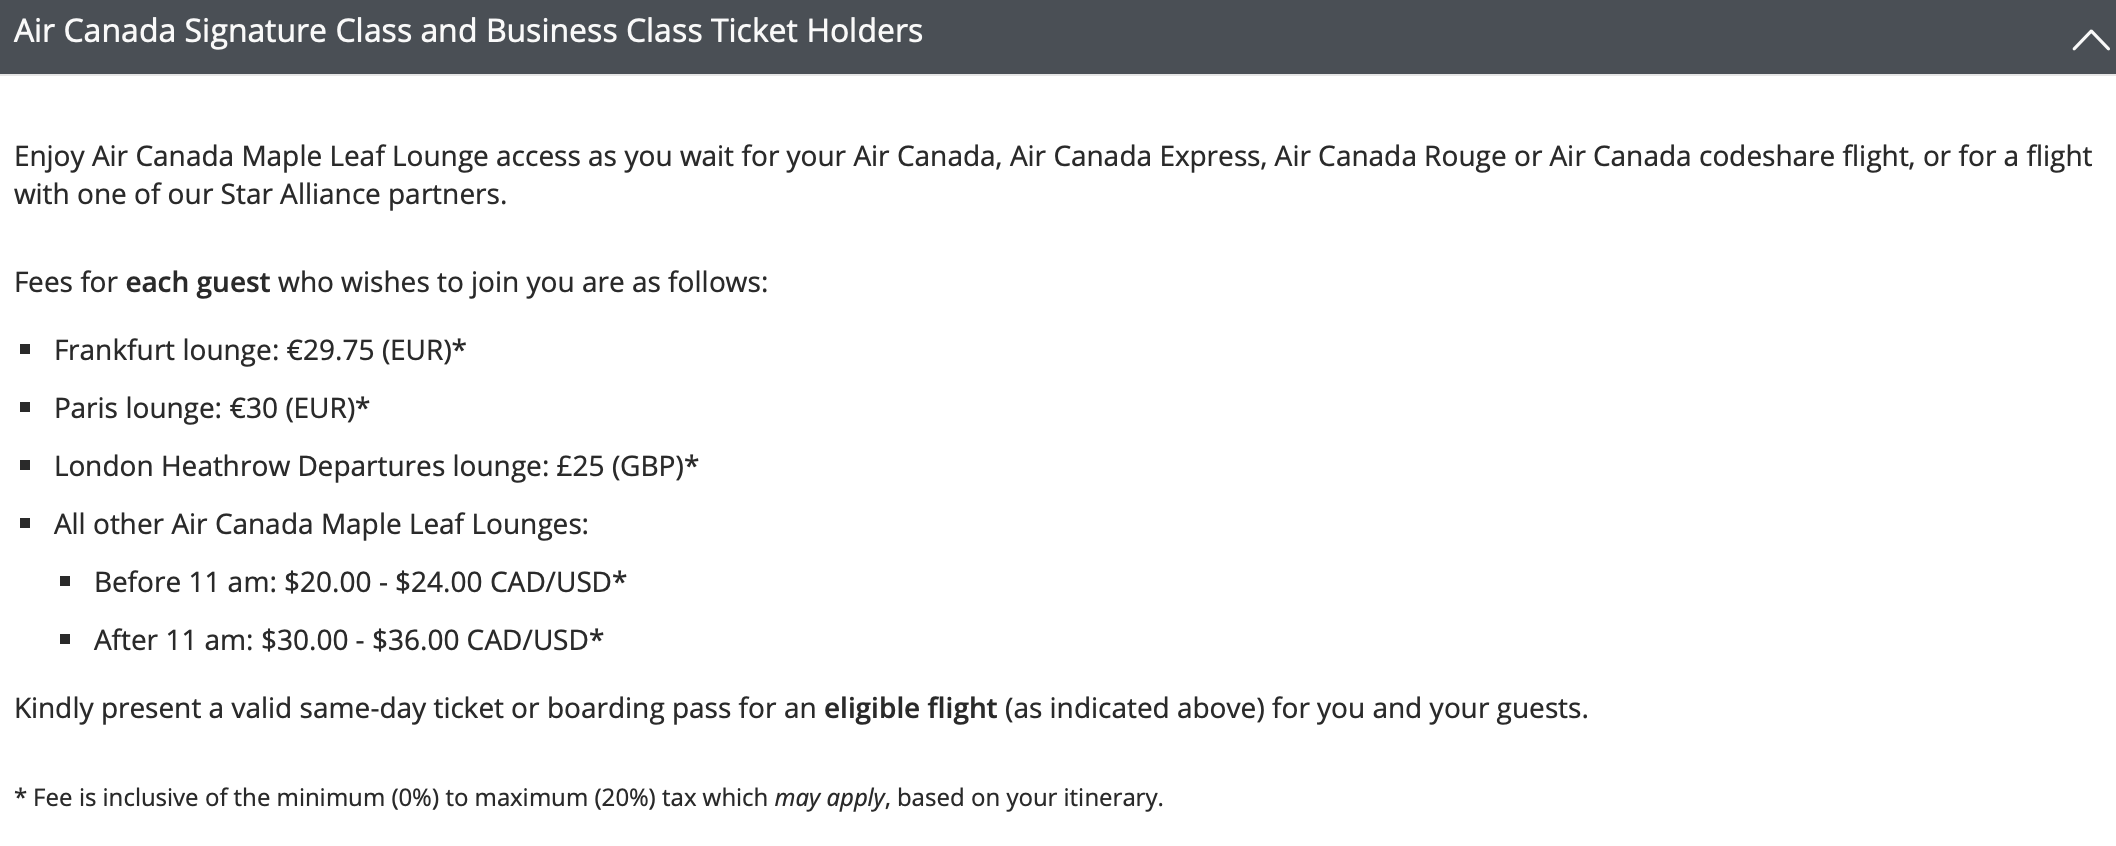This screenshot has height=846, width=2116.
Task: Click the tax footnote beginning with asterisk
Action: pyautogui.click(x=589, y=798)
